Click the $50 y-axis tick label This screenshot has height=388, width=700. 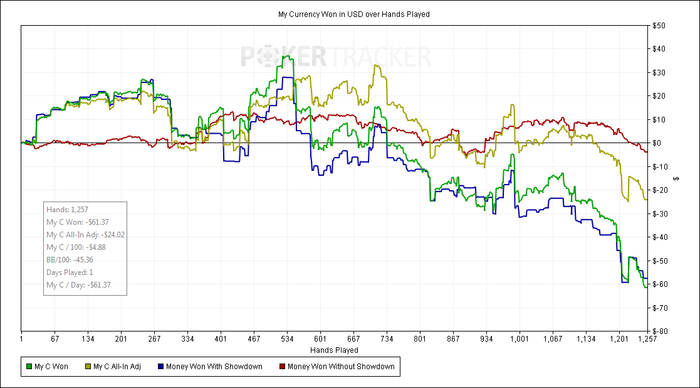[658, 25]
